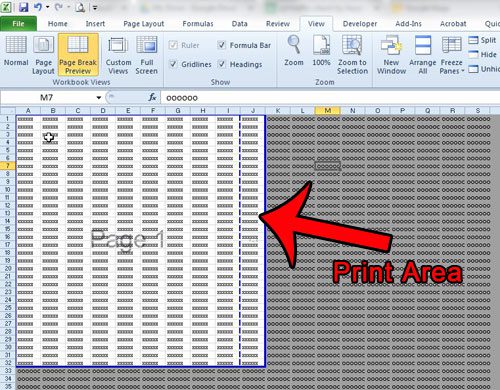Click the insert function fx button
The width and height of the screenshot is (500, 390).
(x=152, y=97)
